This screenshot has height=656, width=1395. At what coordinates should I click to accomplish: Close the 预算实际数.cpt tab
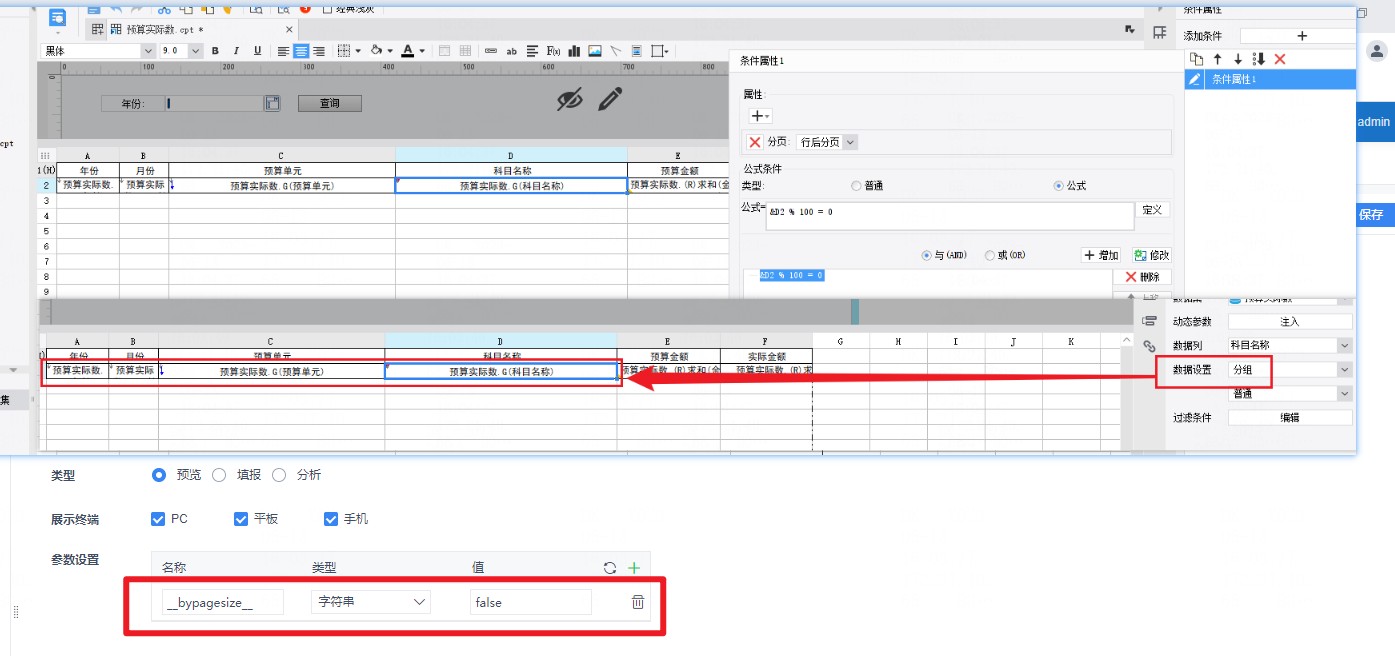(289, 31)
